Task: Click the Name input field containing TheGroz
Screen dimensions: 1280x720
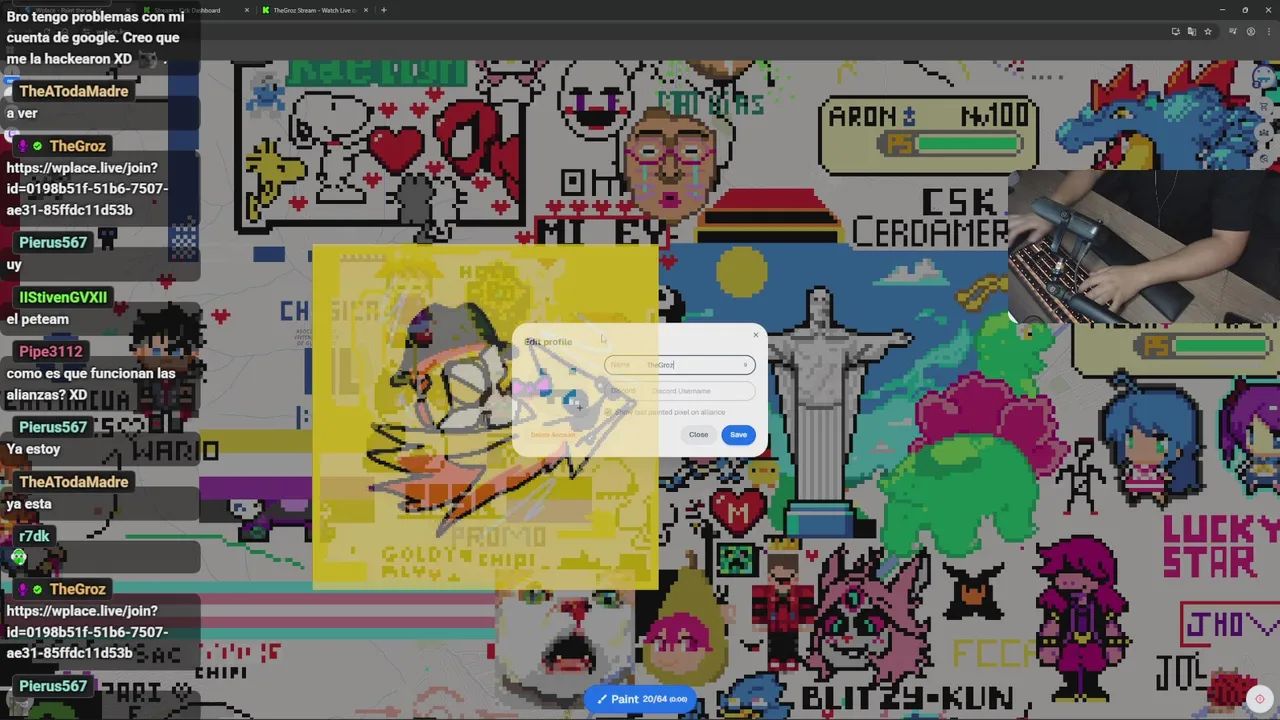Action: [x=680, y=365]
